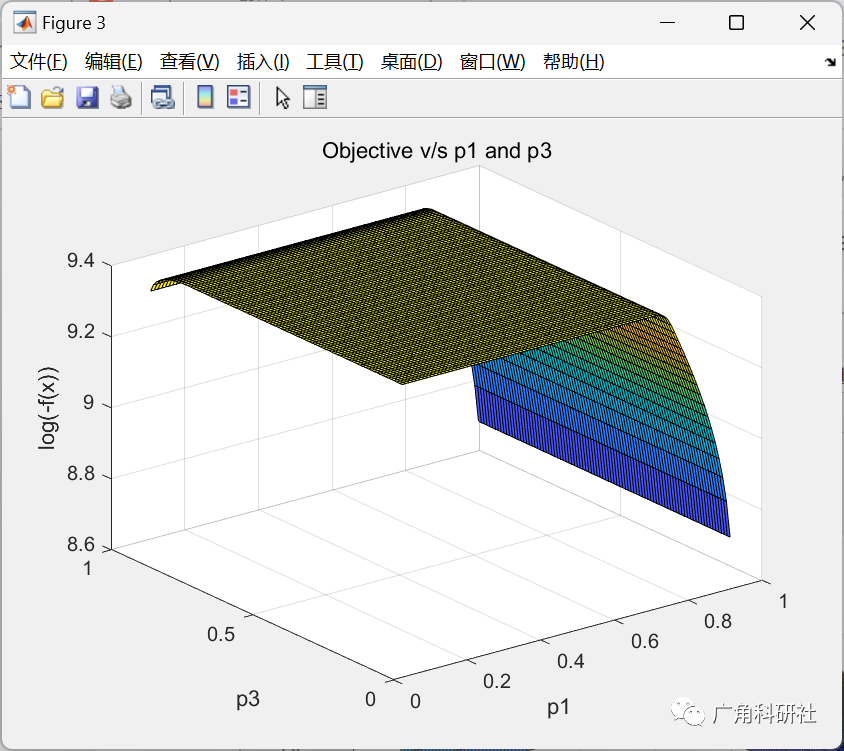Open the 窗口(W) menu
This screenshot has height=751, width=844.
click(x=493, y=61)
